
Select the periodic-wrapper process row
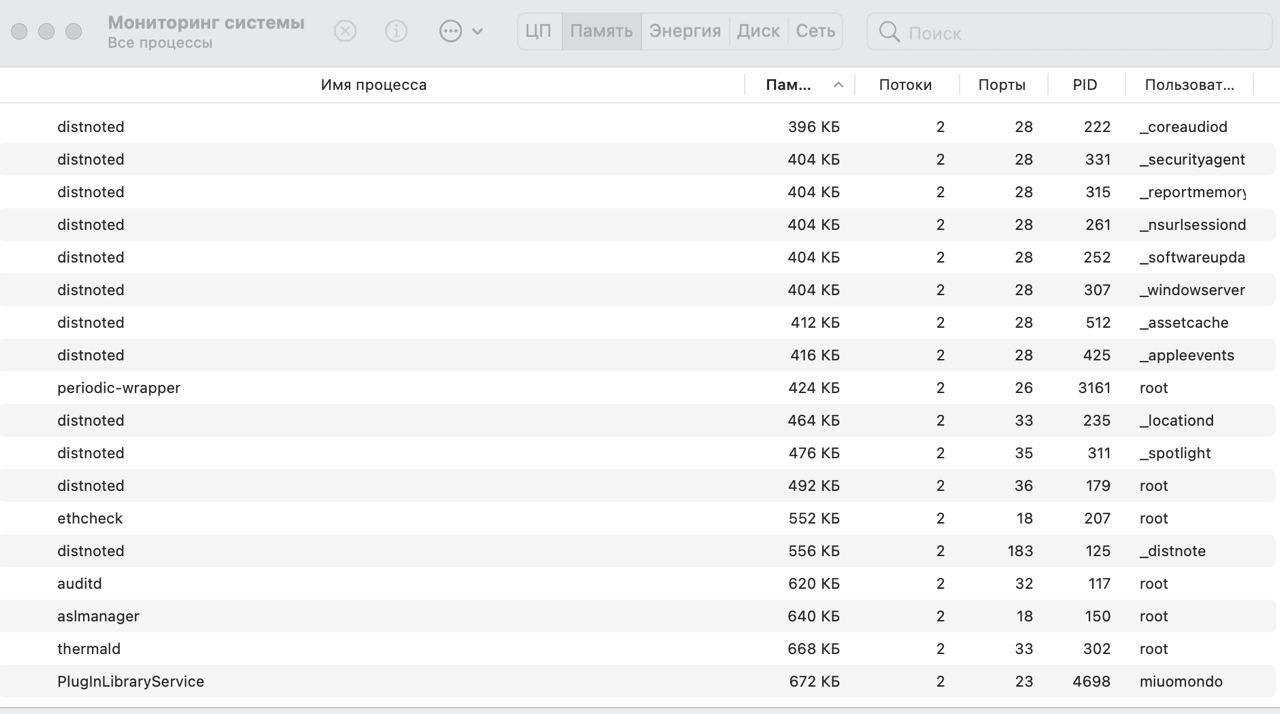(638, 388)
